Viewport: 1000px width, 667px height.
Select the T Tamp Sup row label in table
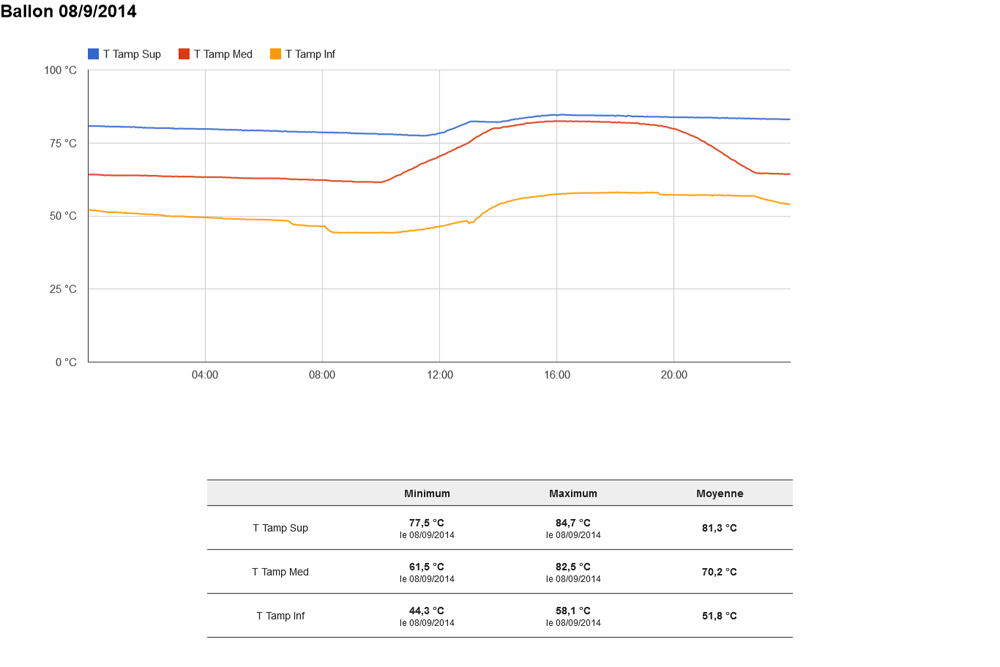pyautogui.click(x=280, y=528)
